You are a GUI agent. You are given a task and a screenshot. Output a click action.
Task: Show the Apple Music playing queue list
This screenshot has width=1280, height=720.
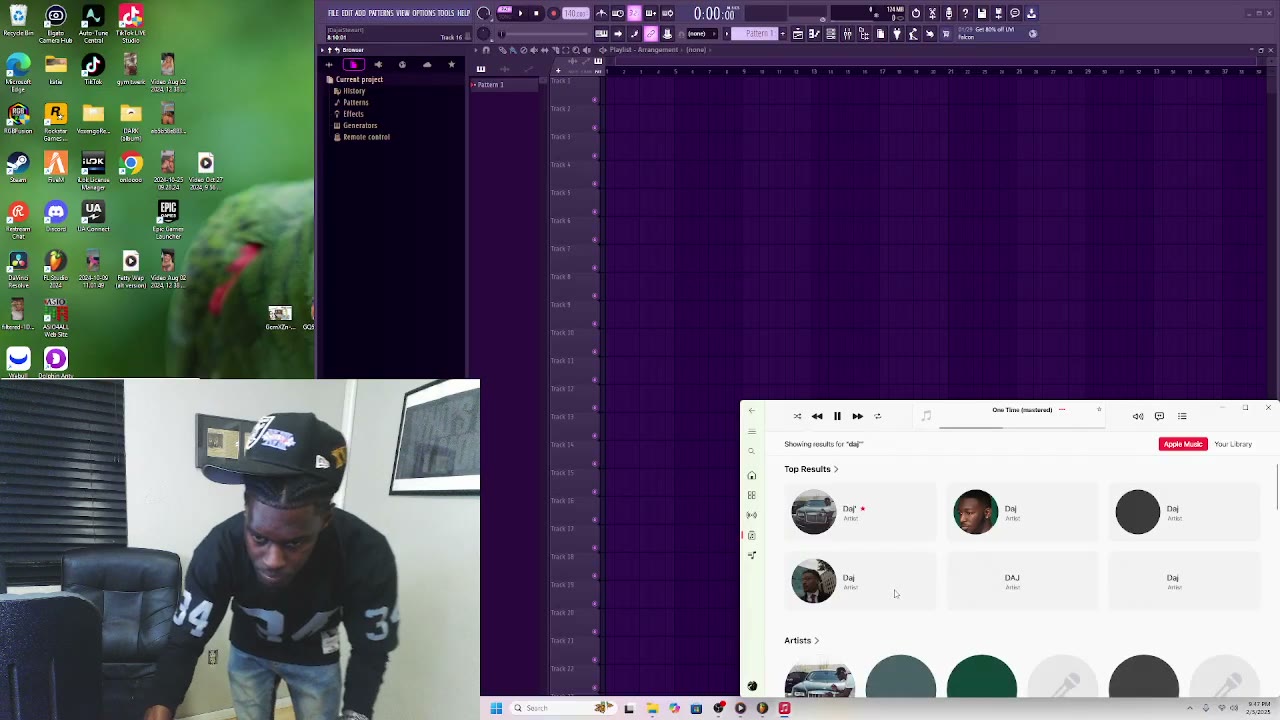pos(1182,416)
